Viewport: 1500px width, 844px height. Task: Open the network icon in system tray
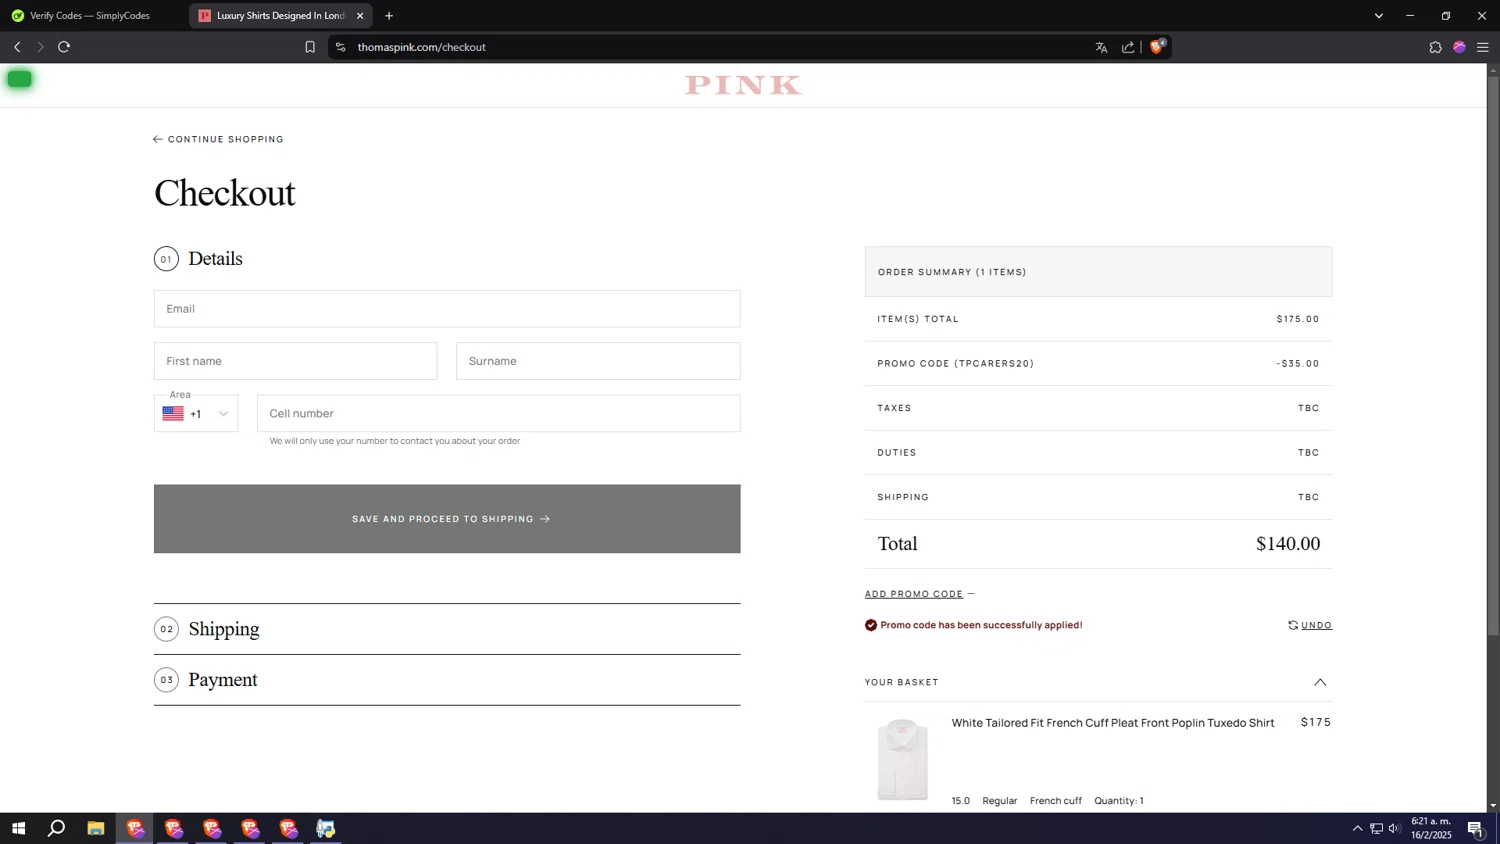click(x=1376, y=828)
